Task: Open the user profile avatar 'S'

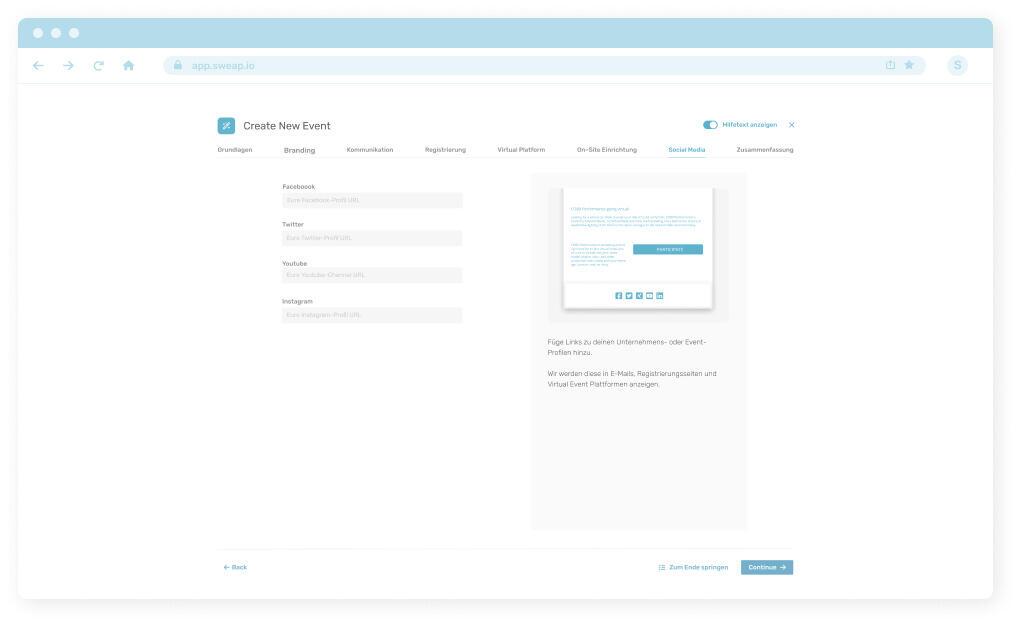Action: click(957, 66)
